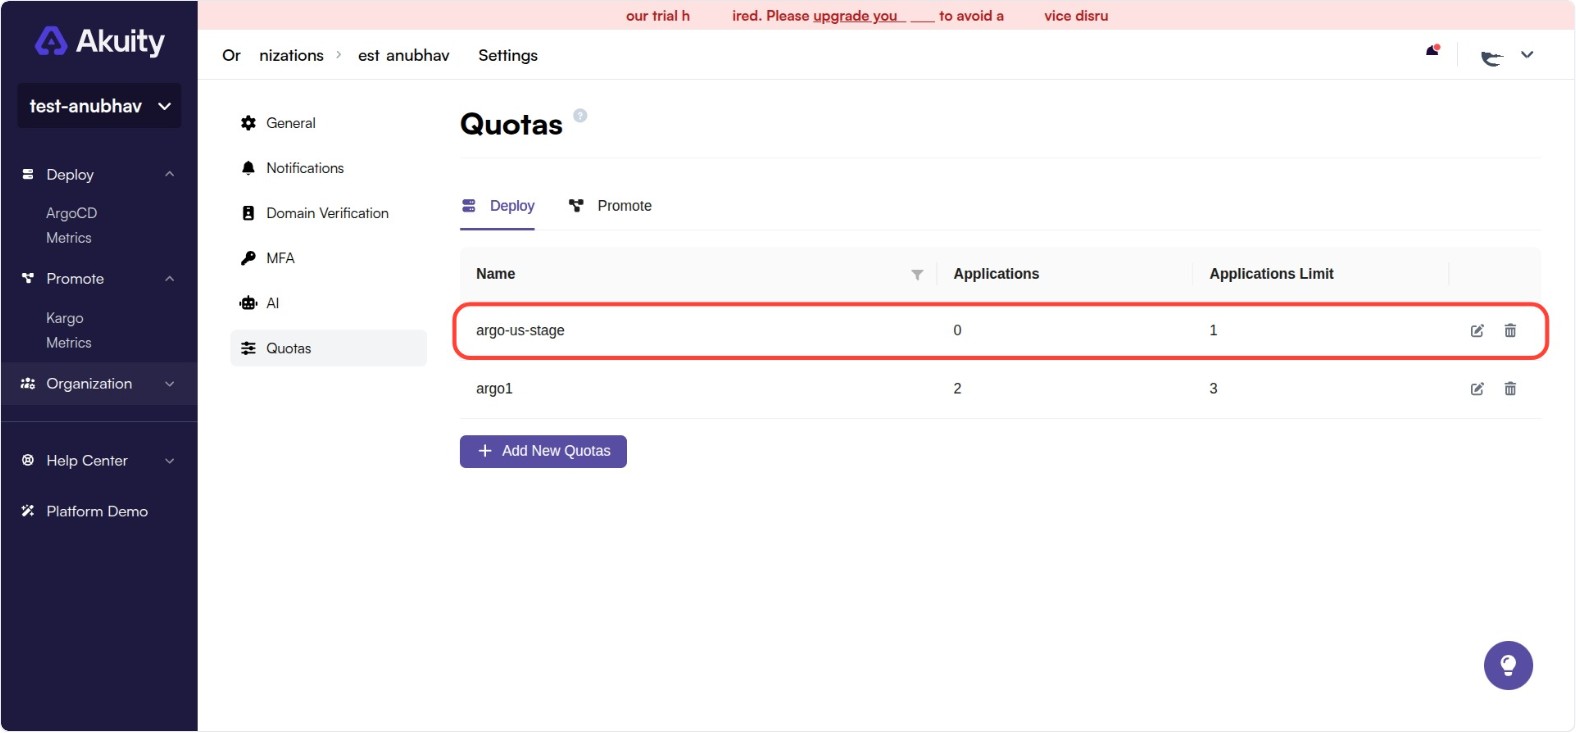Click the Platform Demo wand icon
The image size is (1576, 733).
pos(28,511)
